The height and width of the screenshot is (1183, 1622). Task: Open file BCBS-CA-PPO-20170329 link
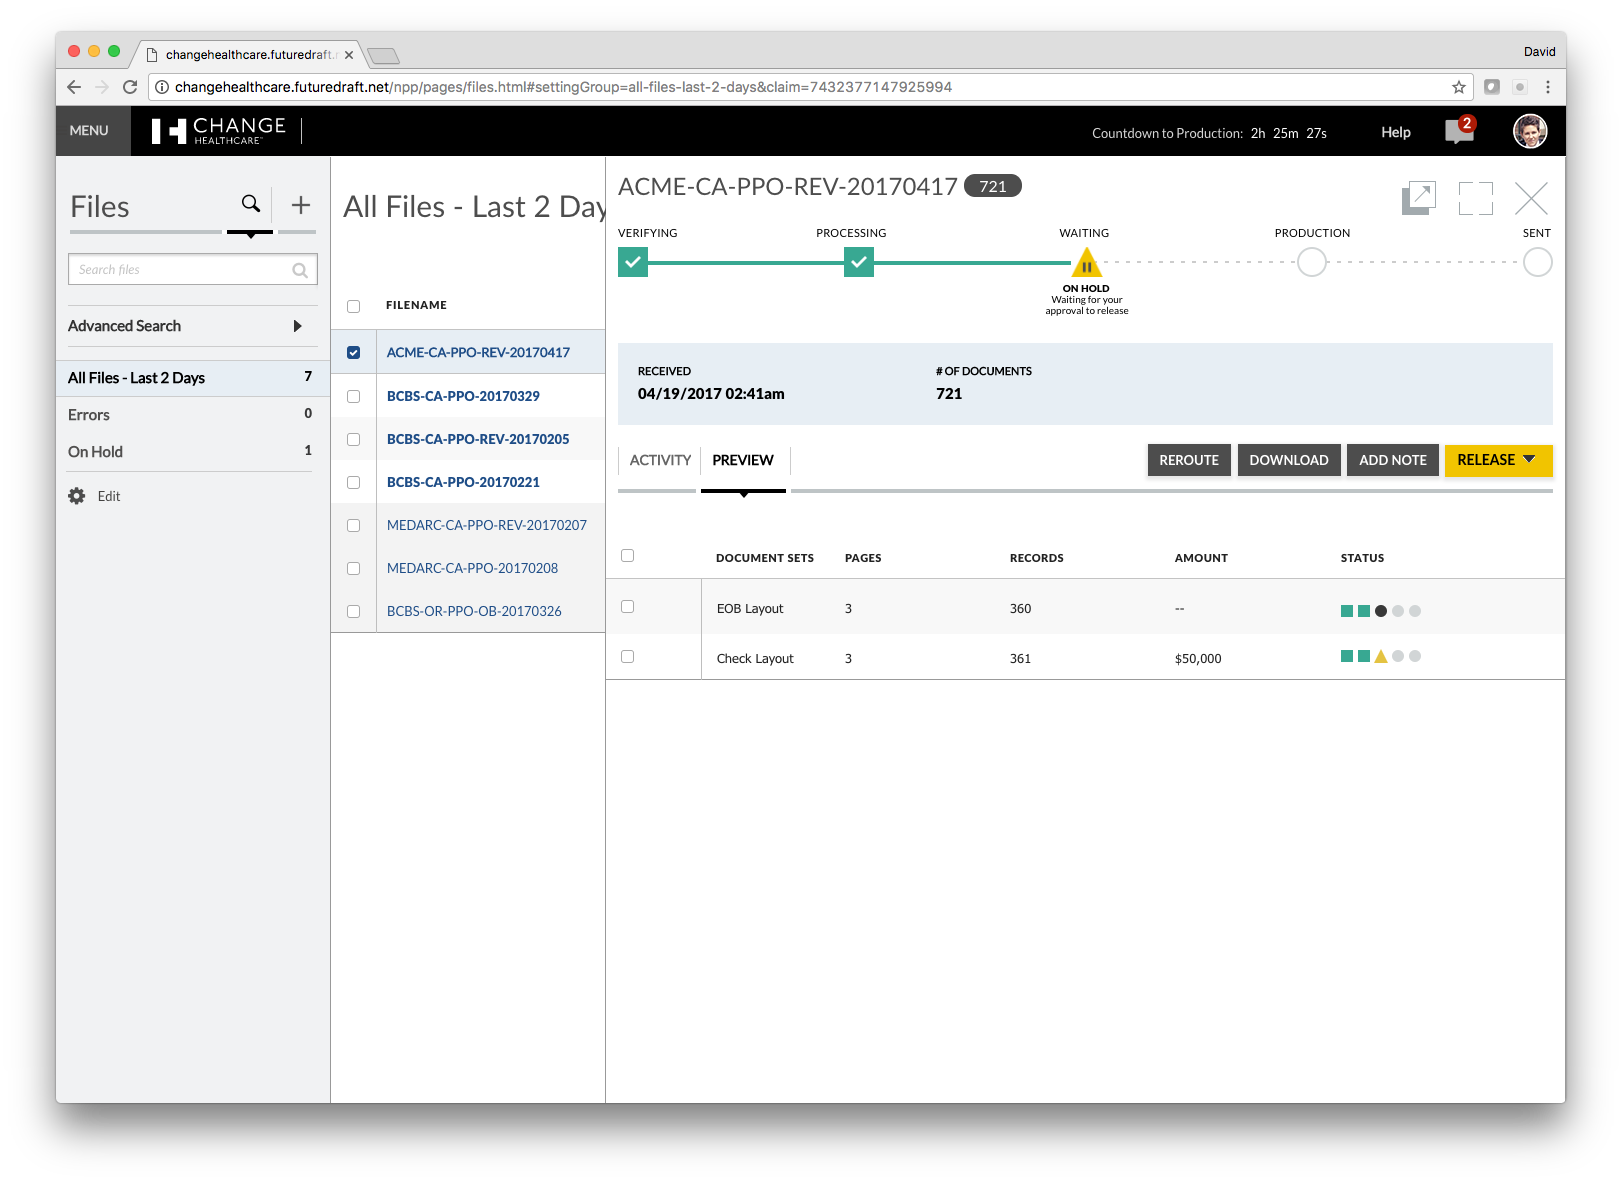pos(463,396)
